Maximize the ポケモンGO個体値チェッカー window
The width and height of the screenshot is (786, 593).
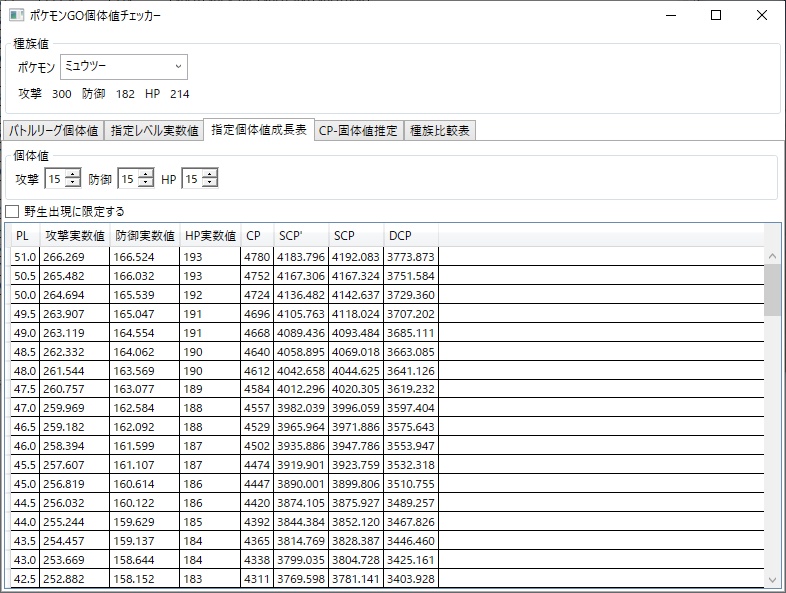click(716, 15)
